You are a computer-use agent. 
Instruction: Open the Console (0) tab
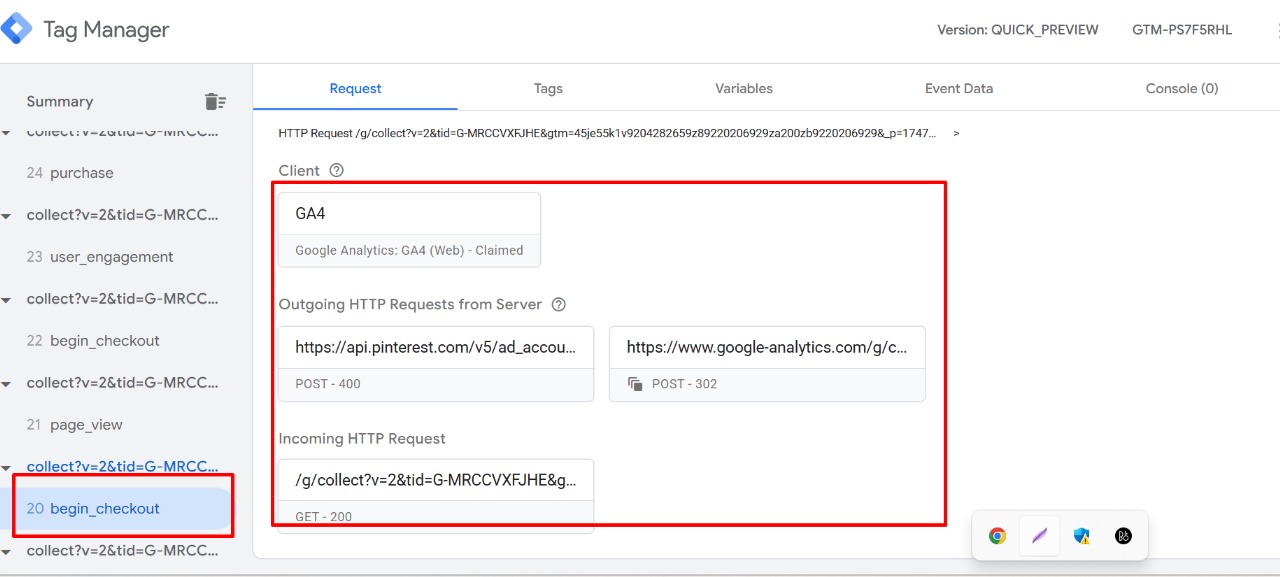(1182, 88)
